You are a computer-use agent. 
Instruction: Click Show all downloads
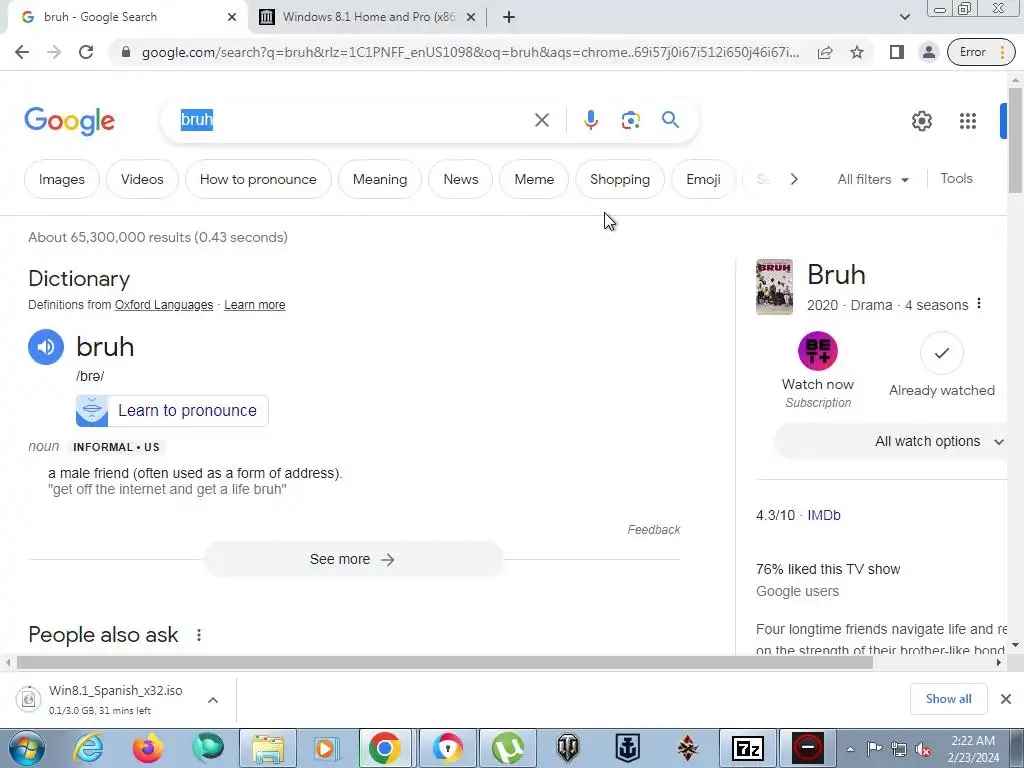(948, 699)
